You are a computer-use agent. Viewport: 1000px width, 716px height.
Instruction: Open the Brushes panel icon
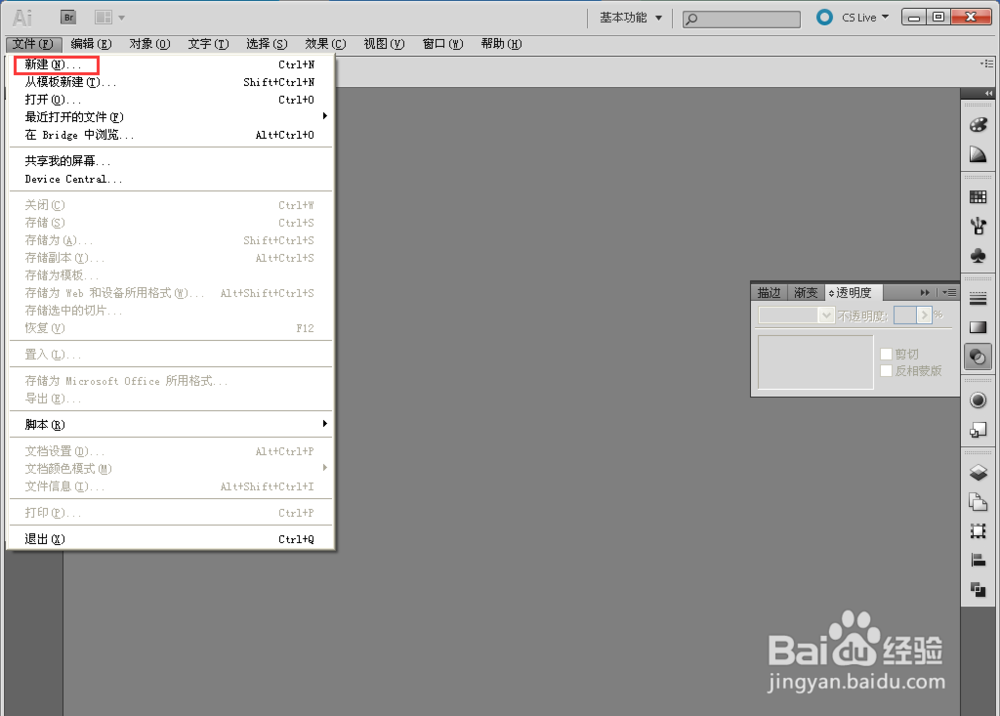point(978,226)
